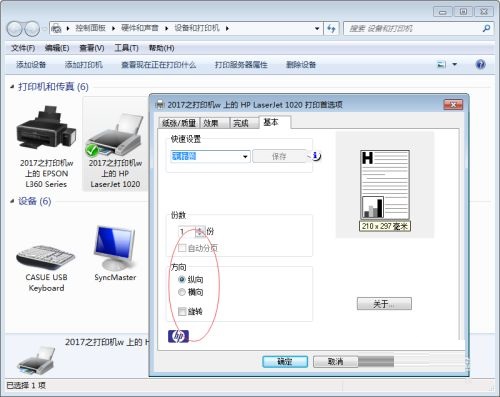This screenshot has width=500, height=397.
Task: Enable the rotate (旋转) checkbox
Action: [182, 312]
